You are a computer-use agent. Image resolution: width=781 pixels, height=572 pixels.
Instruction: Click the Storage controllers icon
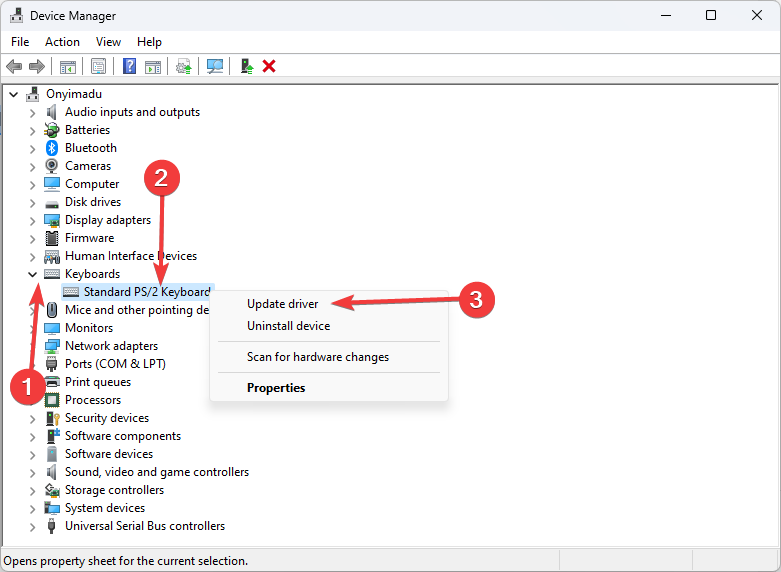52,490
